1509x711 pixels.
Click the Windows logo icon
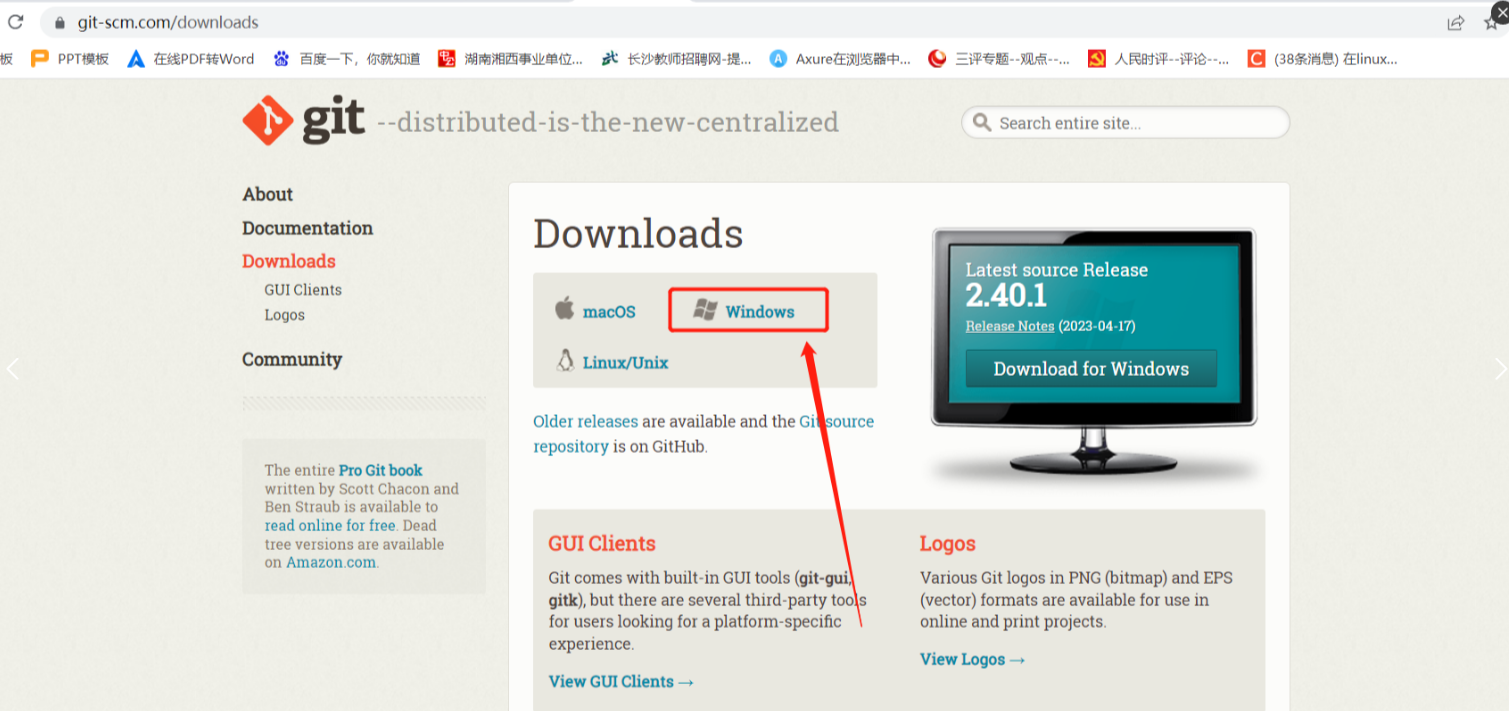(x=705, y=310)
